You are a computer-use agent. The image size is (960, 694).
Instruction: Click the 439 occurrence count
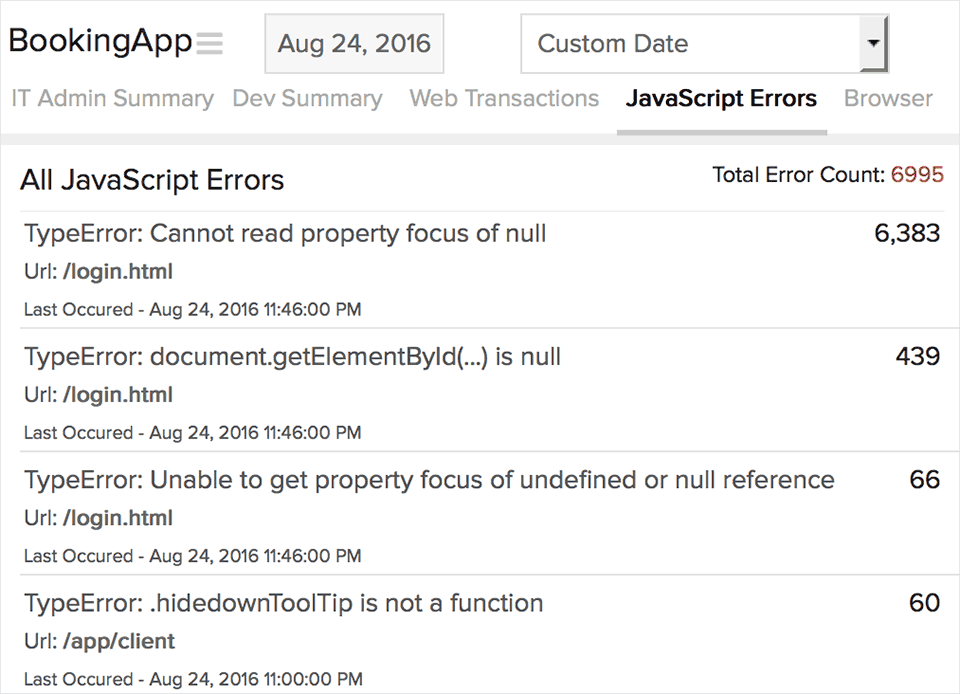pyautogui.click(x=918, y=356)
